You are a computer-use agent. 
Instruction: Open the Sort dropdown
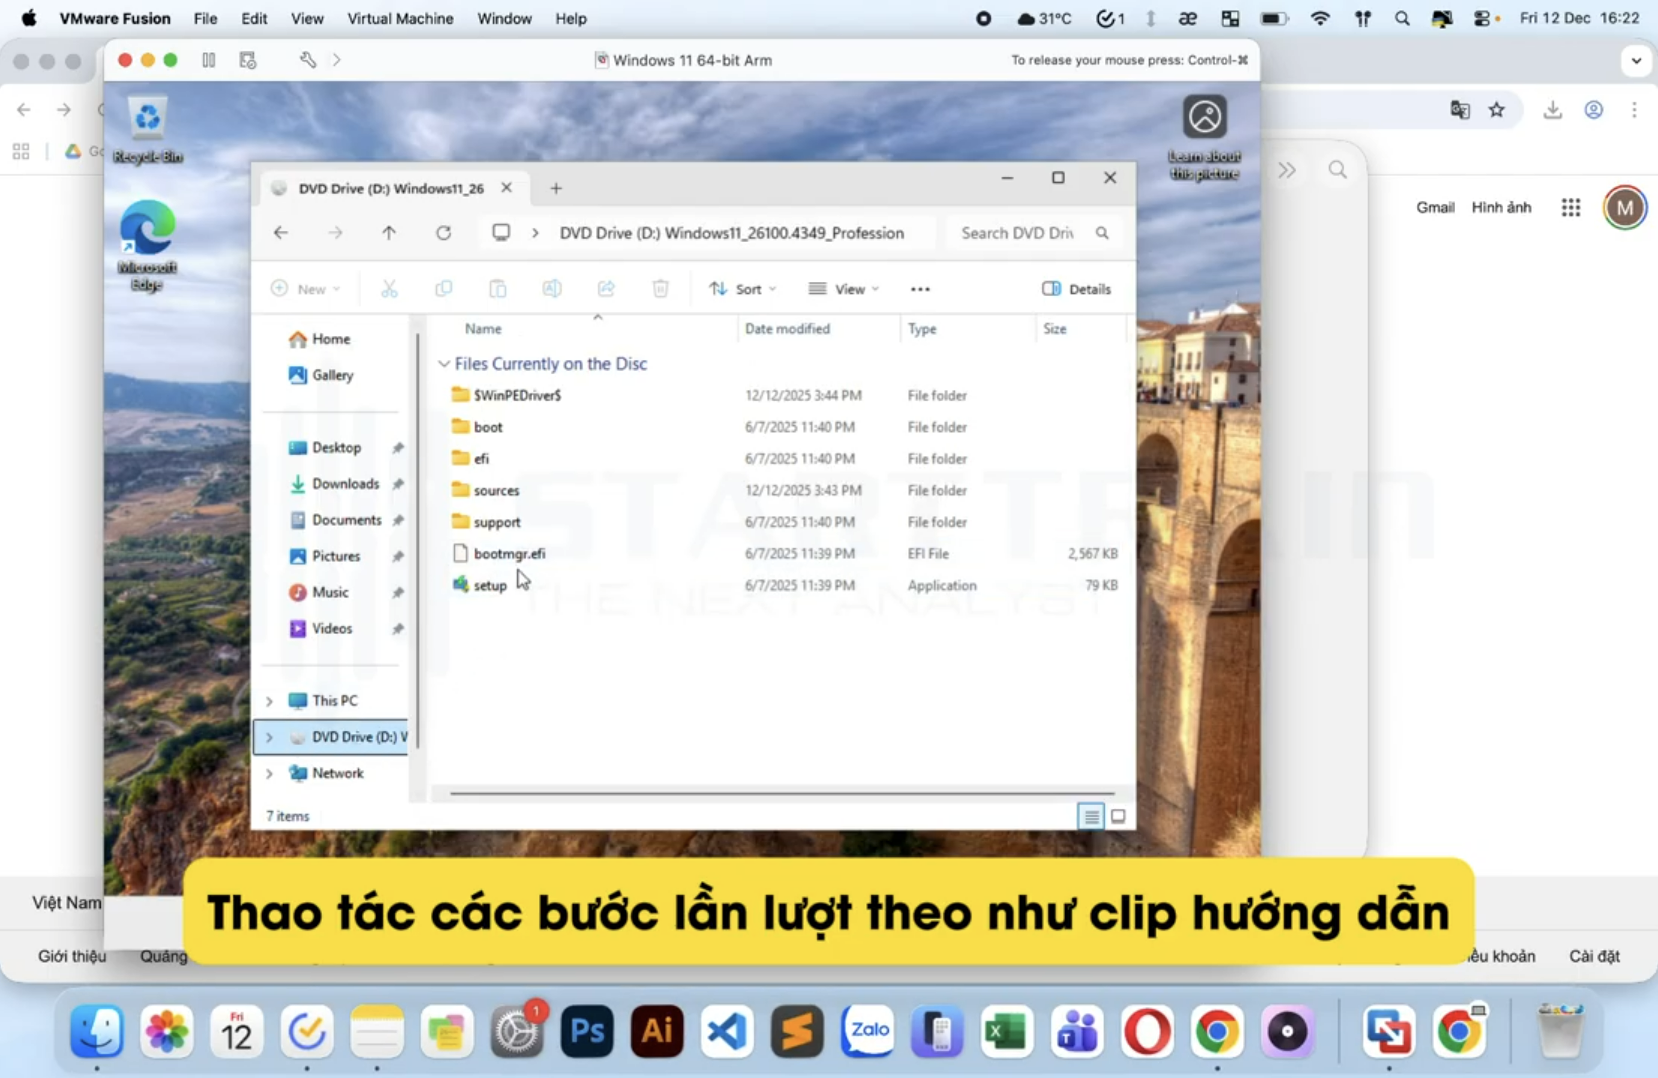[x=743, y=288]
